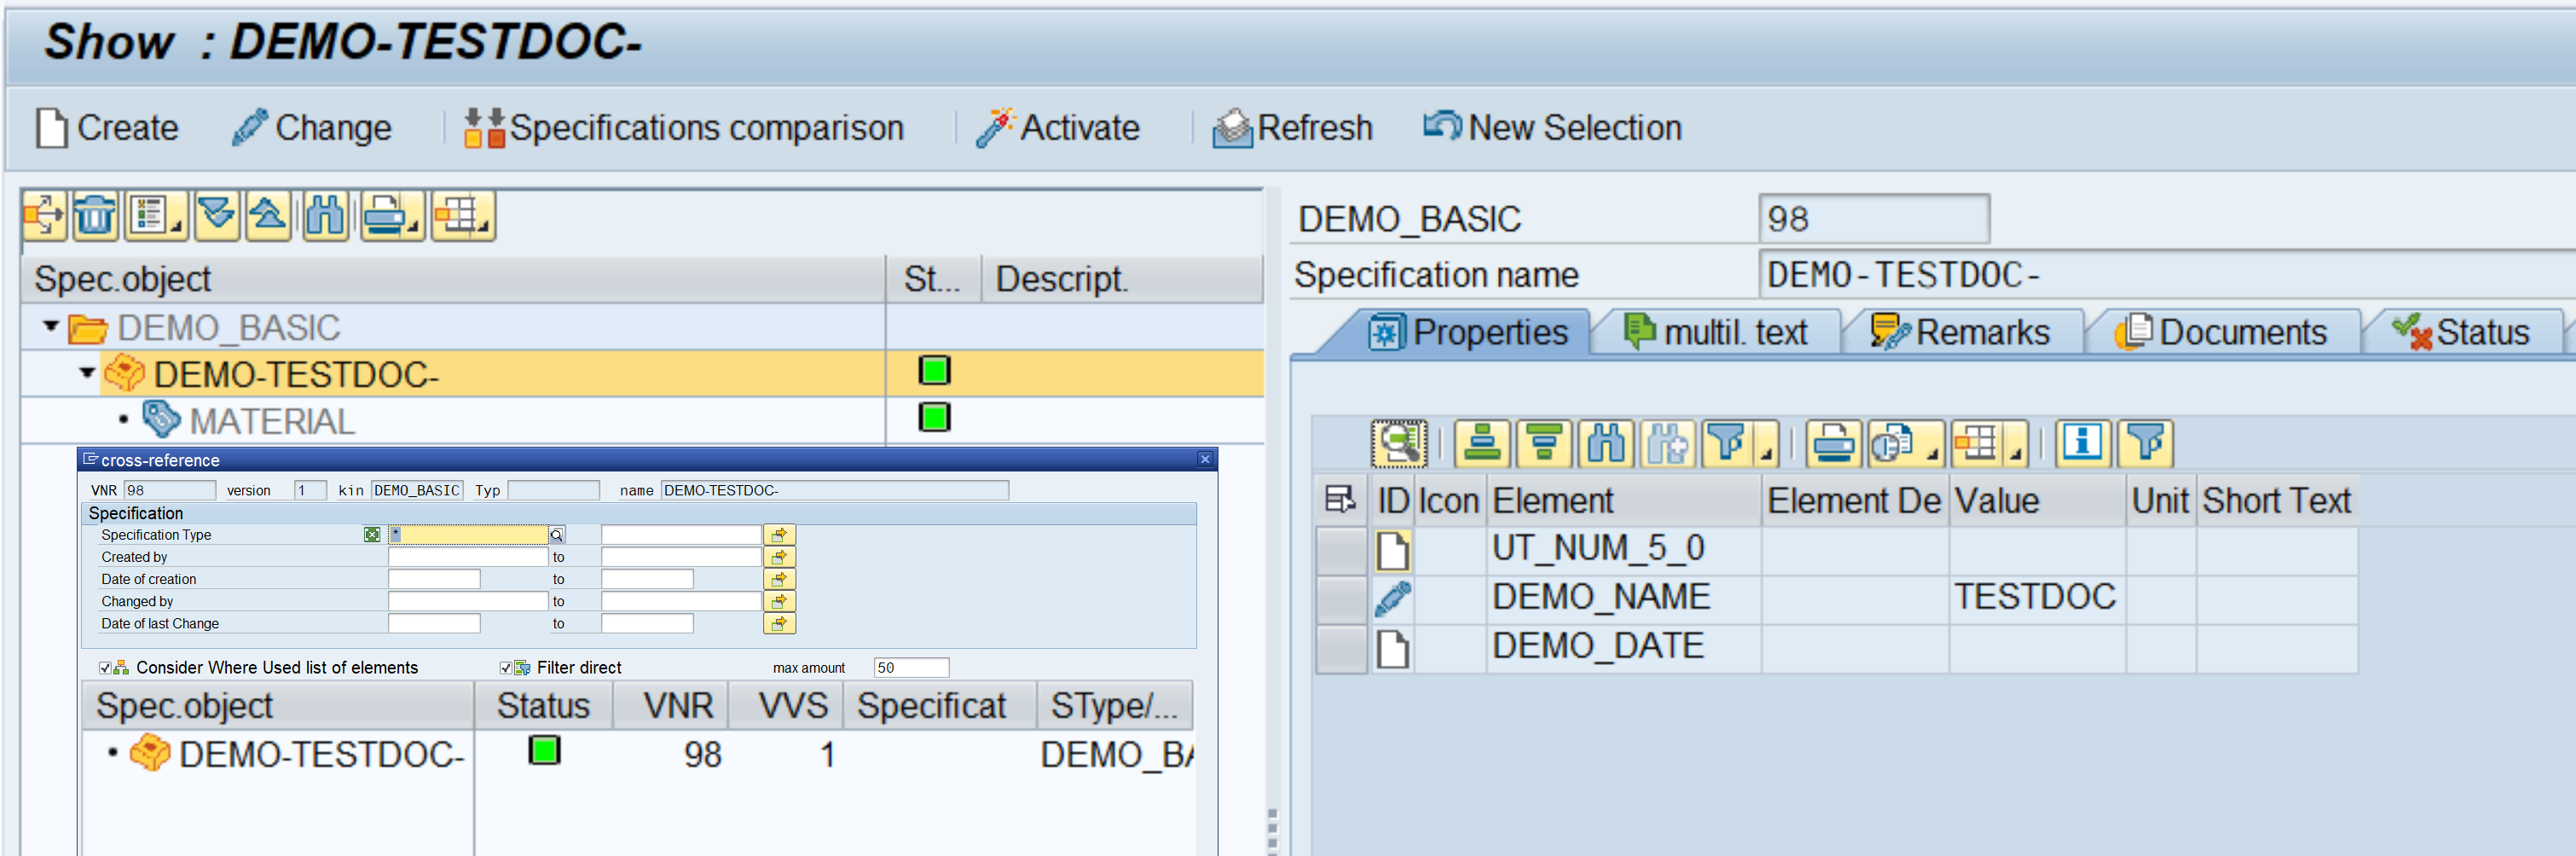This screenshot has width=2576, height=856.
Task: Click the expand all nodes icon
Action: tap(217, 215)
